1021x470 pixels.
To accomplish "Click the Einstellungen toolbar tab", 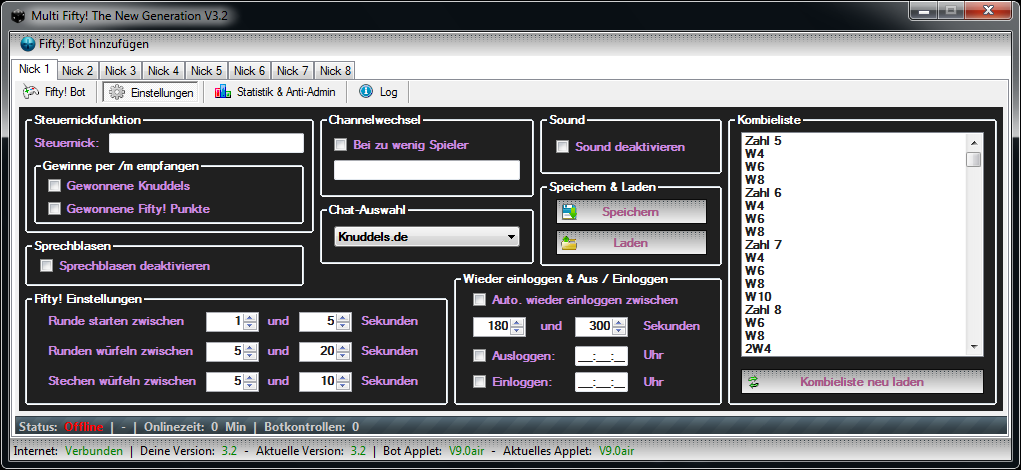I will coord(151,92).
